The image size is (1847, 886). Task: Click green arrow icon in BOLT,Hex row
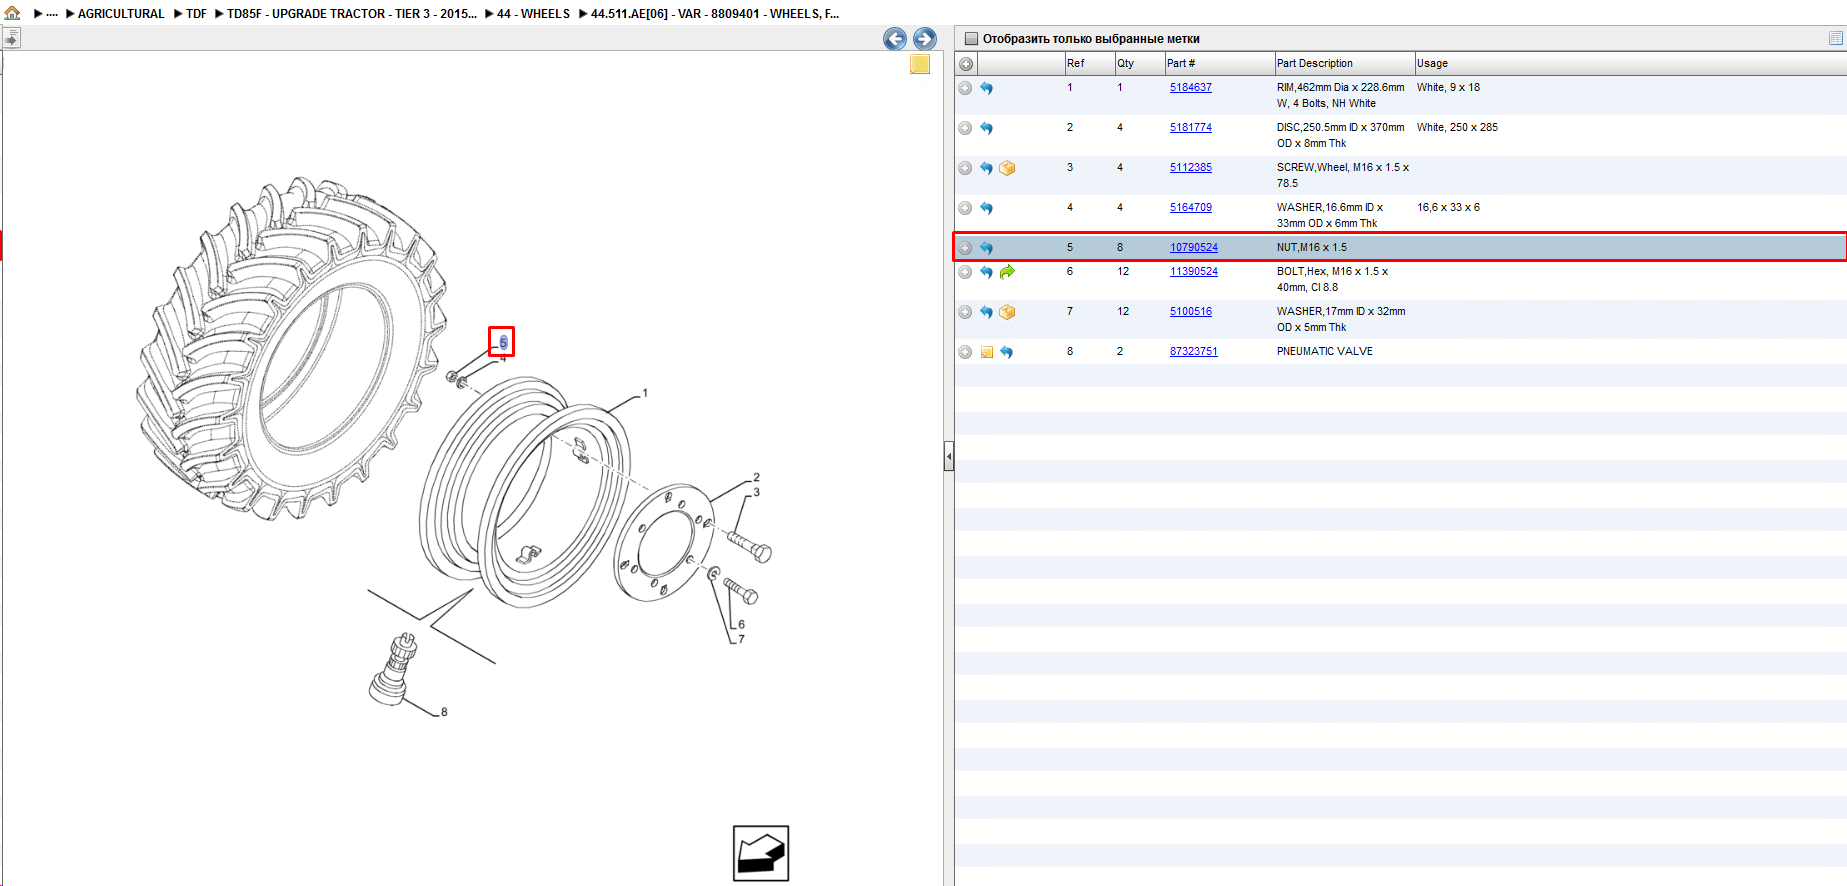(1007, 272)
